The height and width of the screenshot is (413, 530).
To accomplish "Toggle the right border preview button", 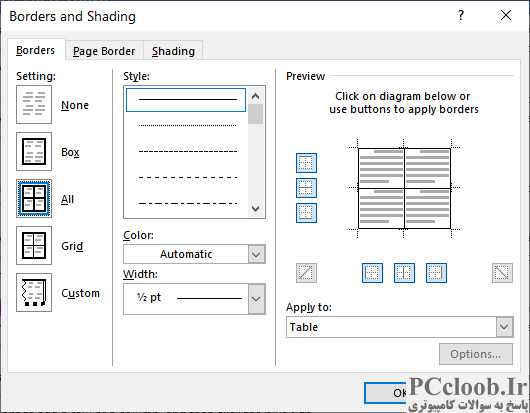I will (x=436, y=273).
